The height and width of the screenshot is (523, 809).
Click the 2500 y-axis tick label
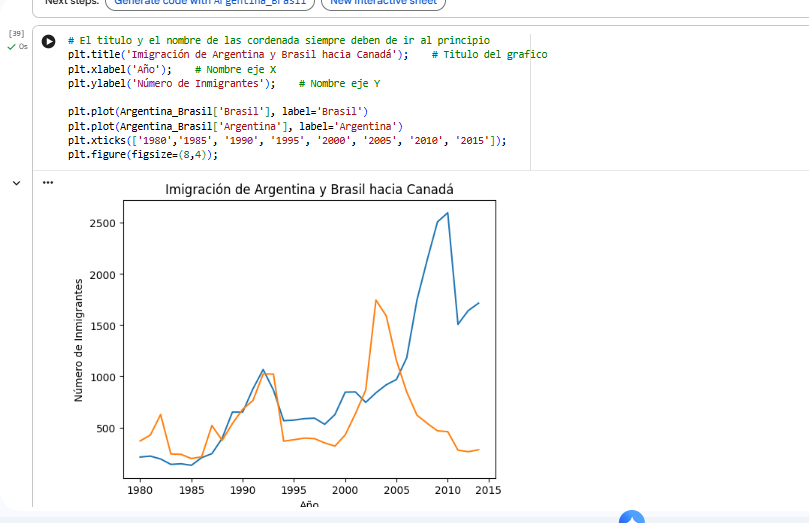pyautogui.click(x=103, y=223)
